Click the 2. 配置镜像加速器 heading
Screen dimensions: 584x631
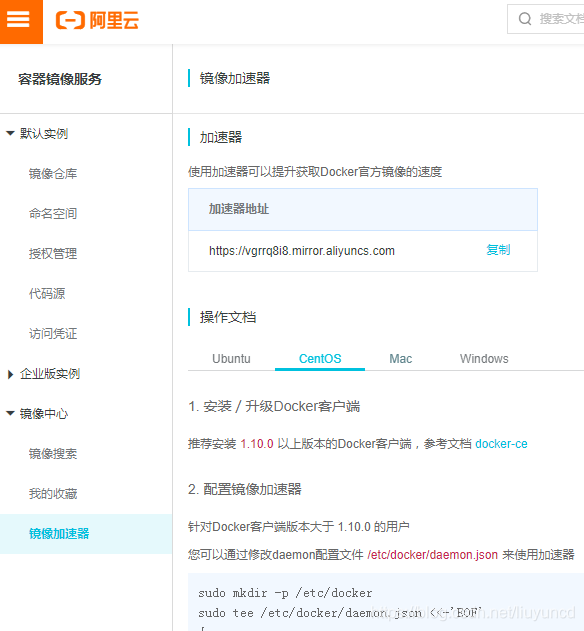tap(245, 489)
